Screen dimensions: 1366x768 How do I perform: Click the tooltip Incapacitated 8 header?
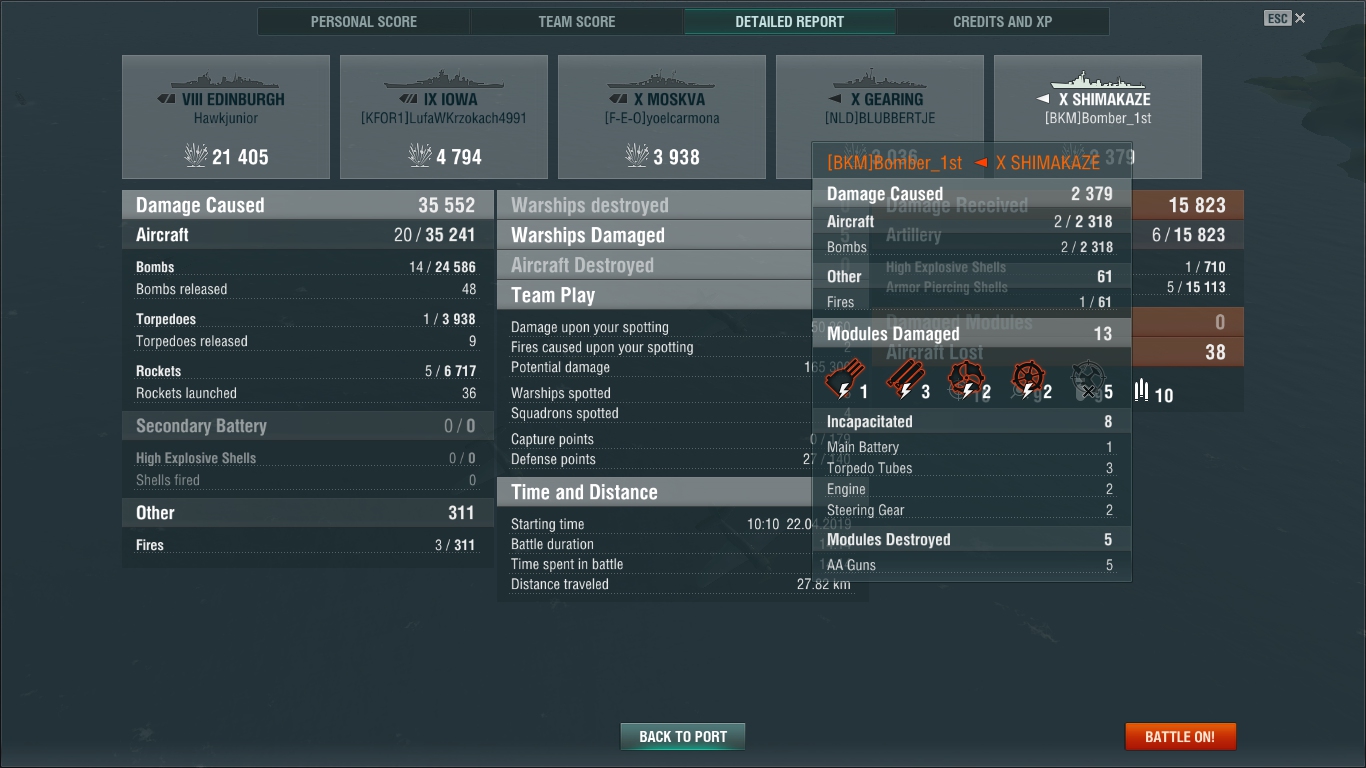[972, 421]
